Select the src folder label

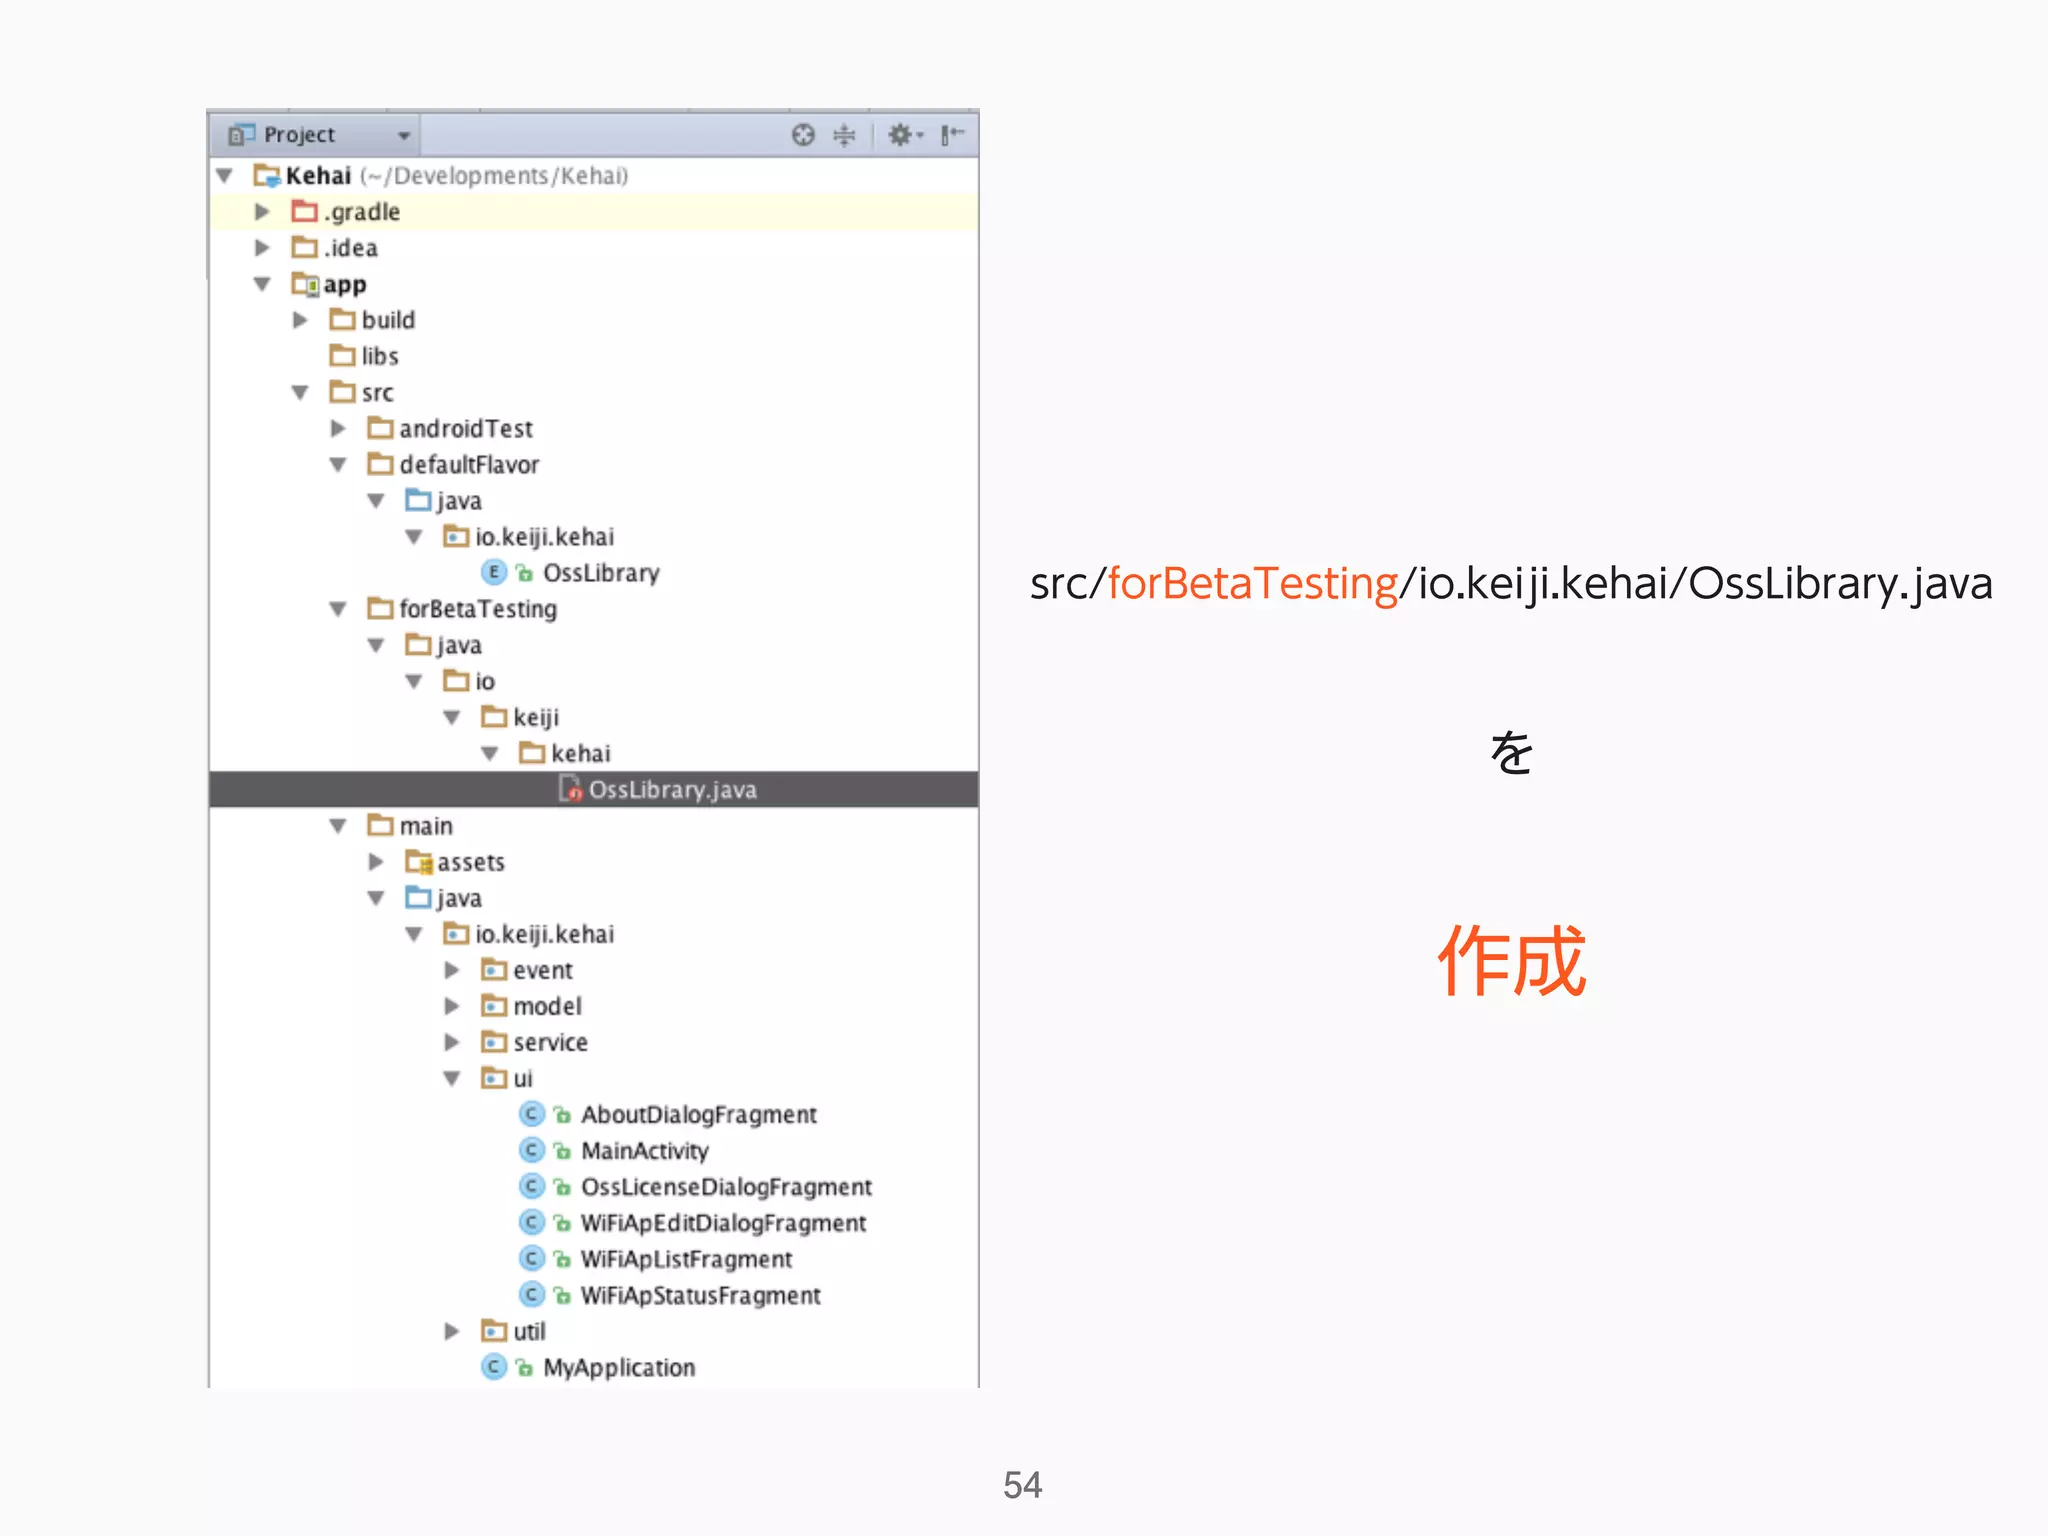[377, 393]
